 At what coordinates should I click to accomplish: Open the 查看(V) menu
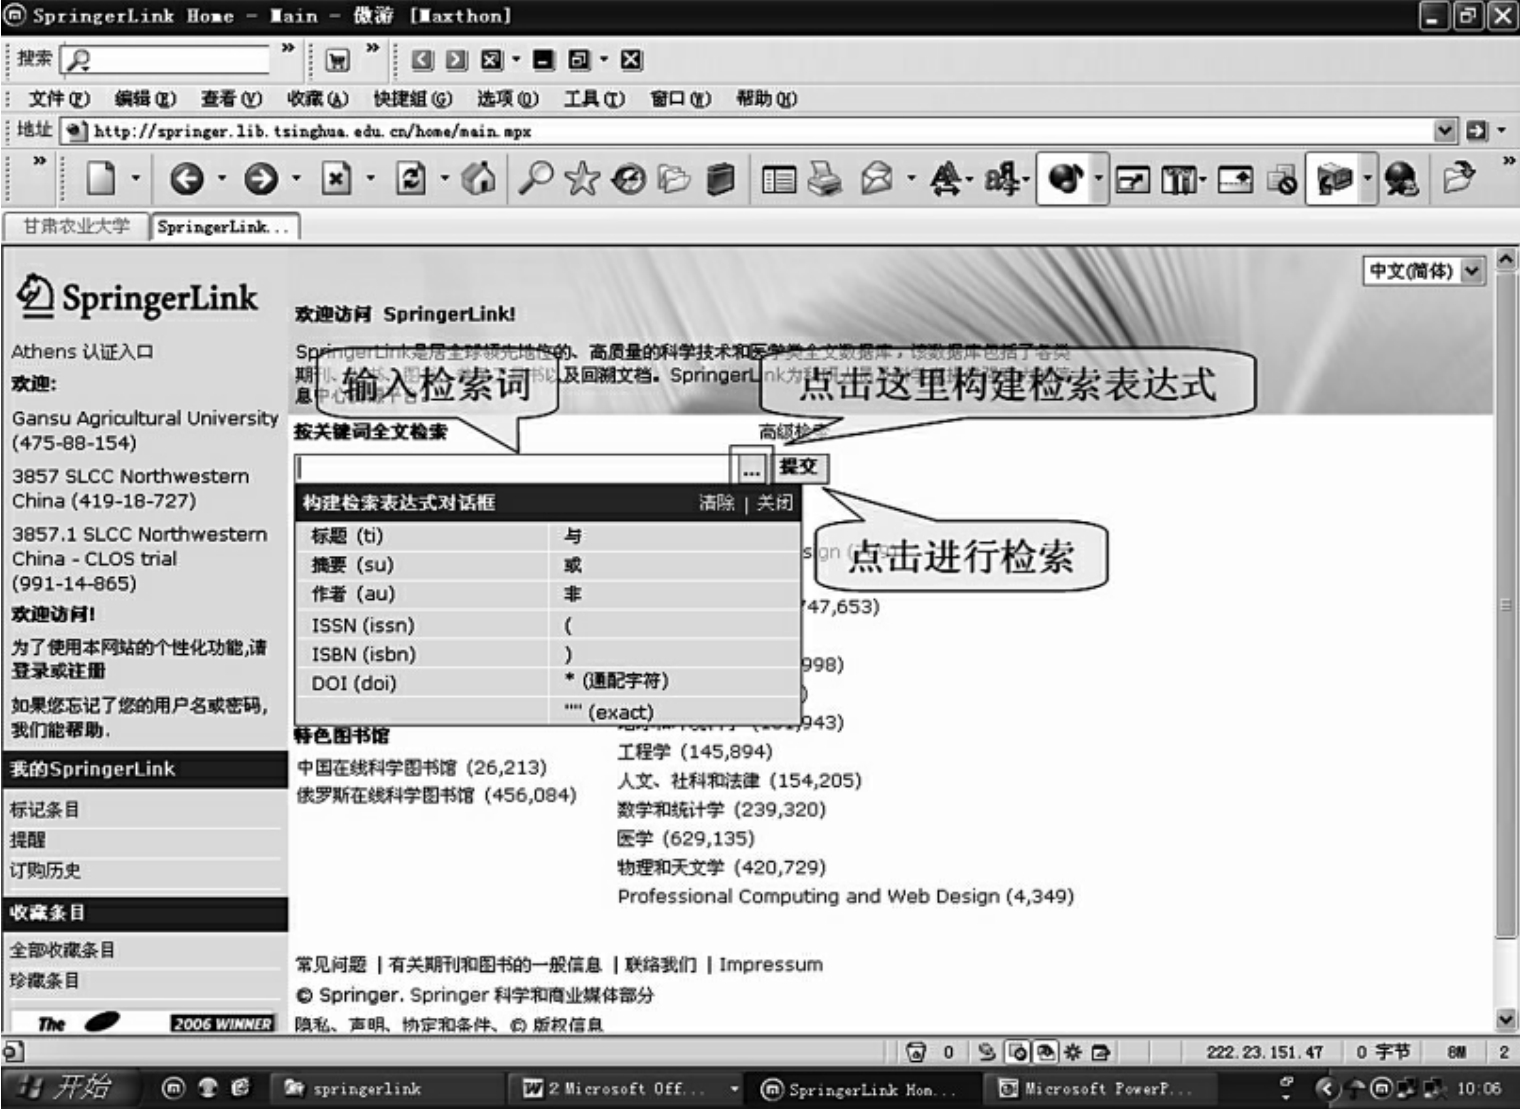(231, 98)
